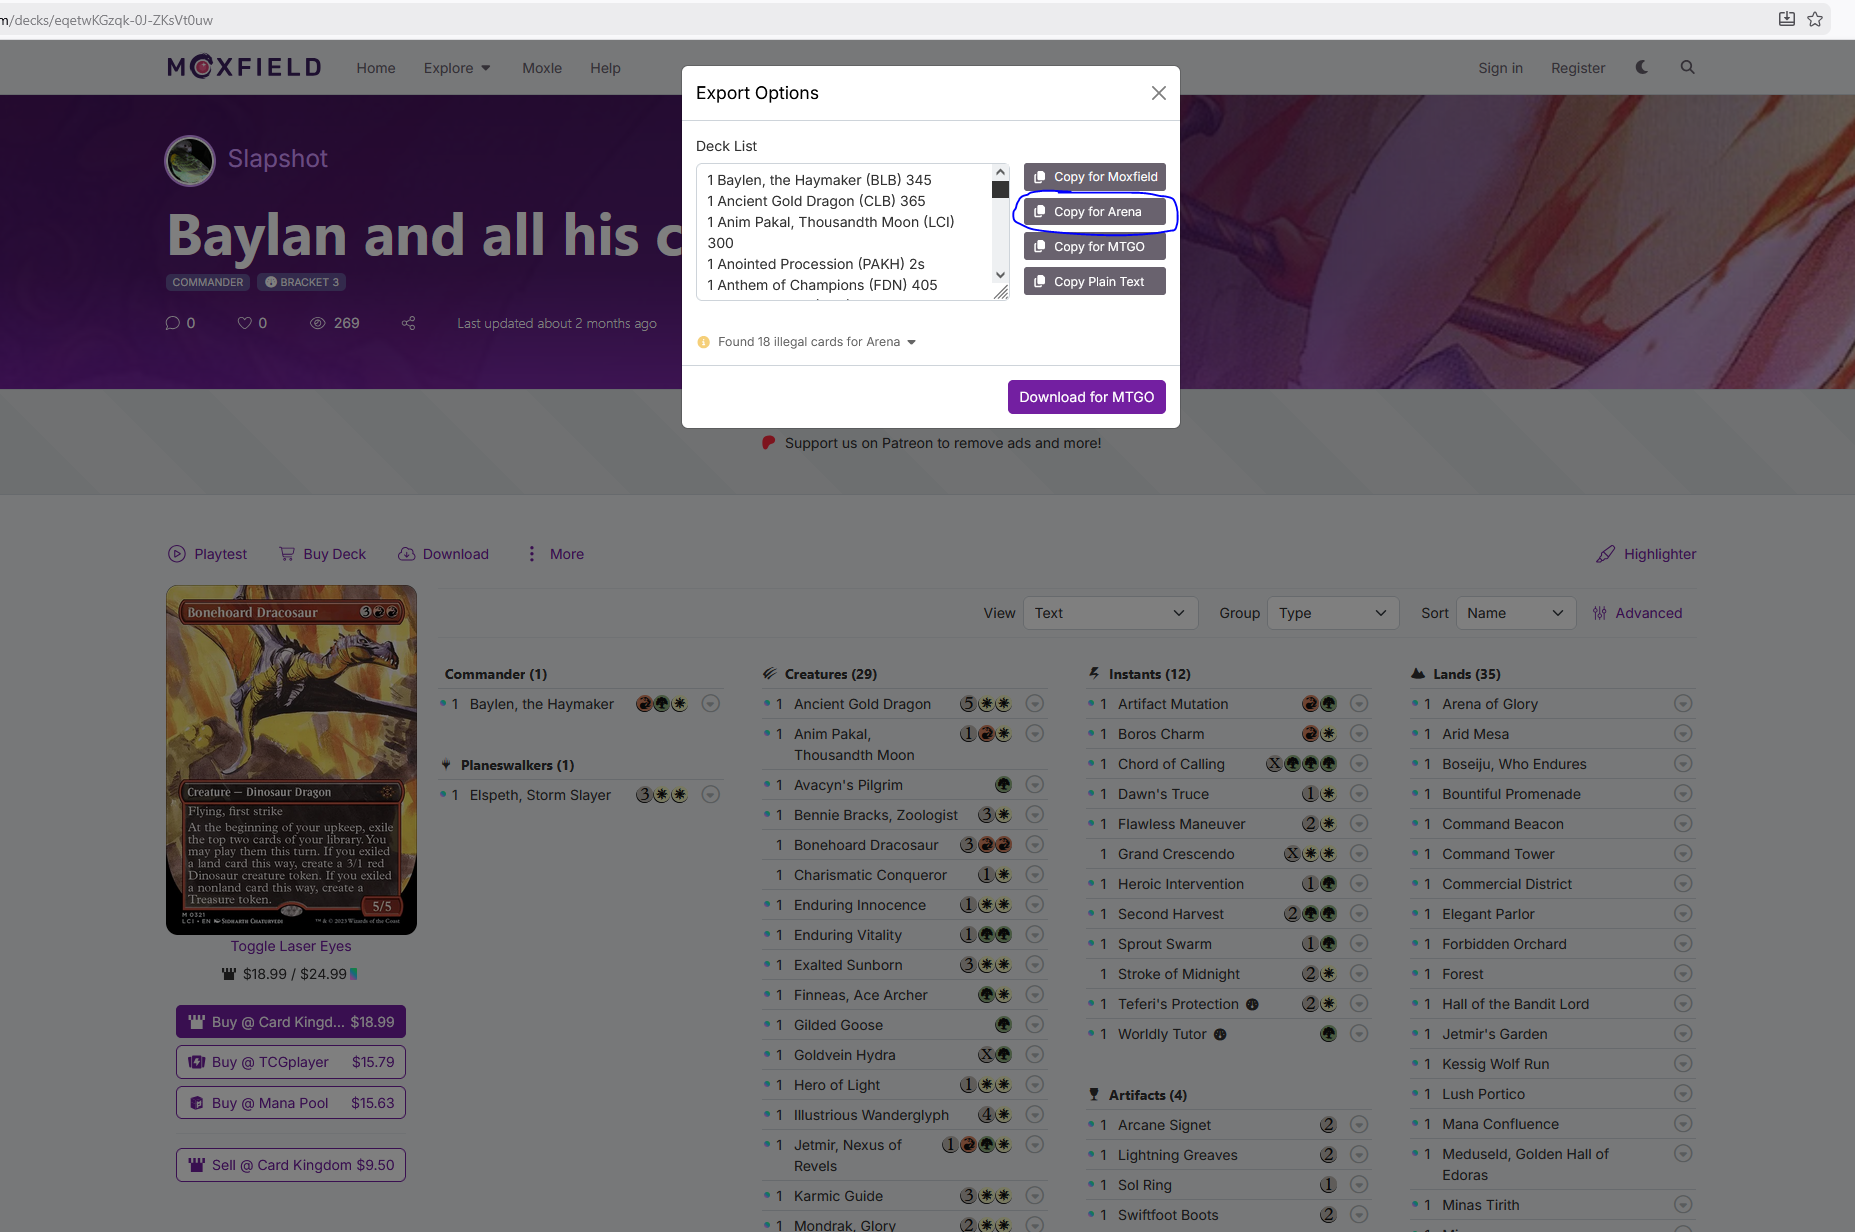Click Copy for MTGO button

(x=1095, y=247)
